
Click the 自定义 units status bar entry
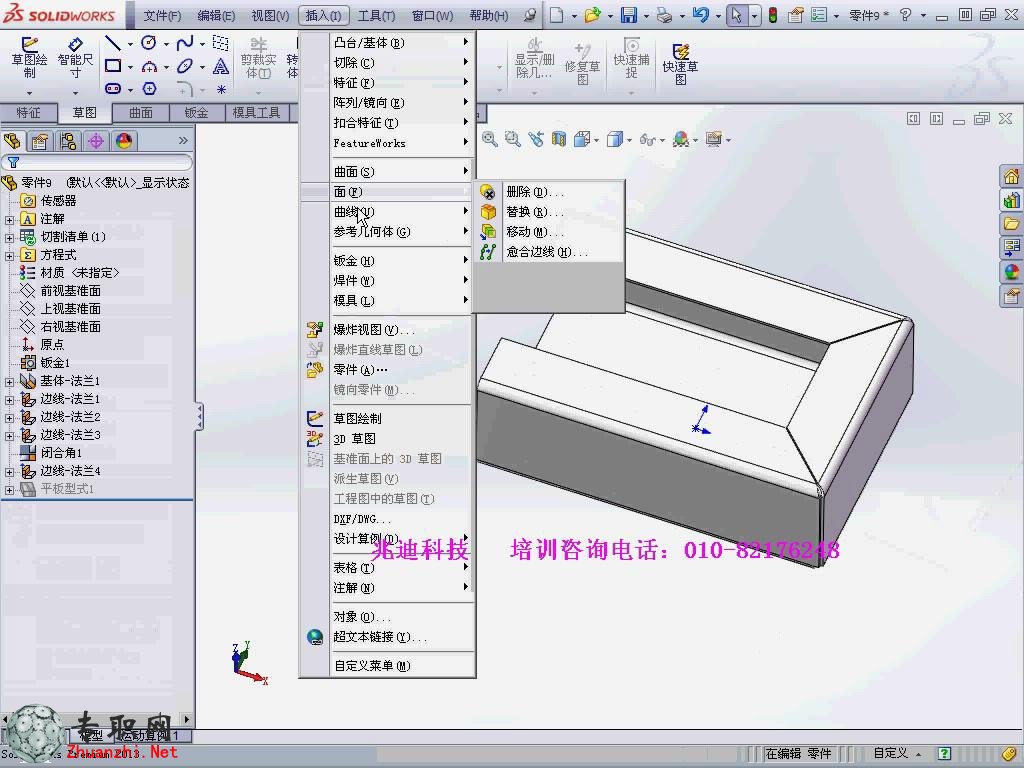tap(891, 754)
